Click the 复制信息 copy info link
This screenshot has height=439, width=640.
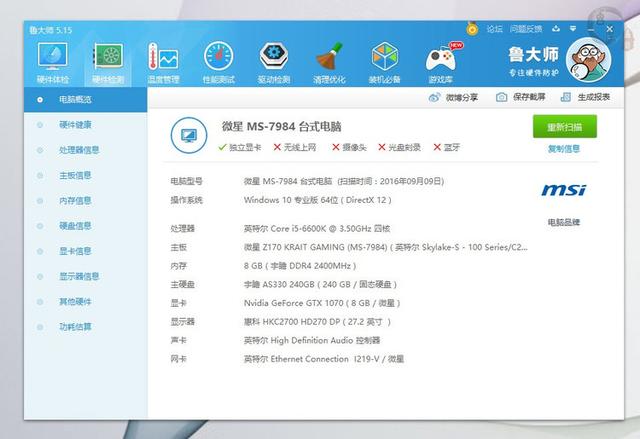tap(563, 150)
